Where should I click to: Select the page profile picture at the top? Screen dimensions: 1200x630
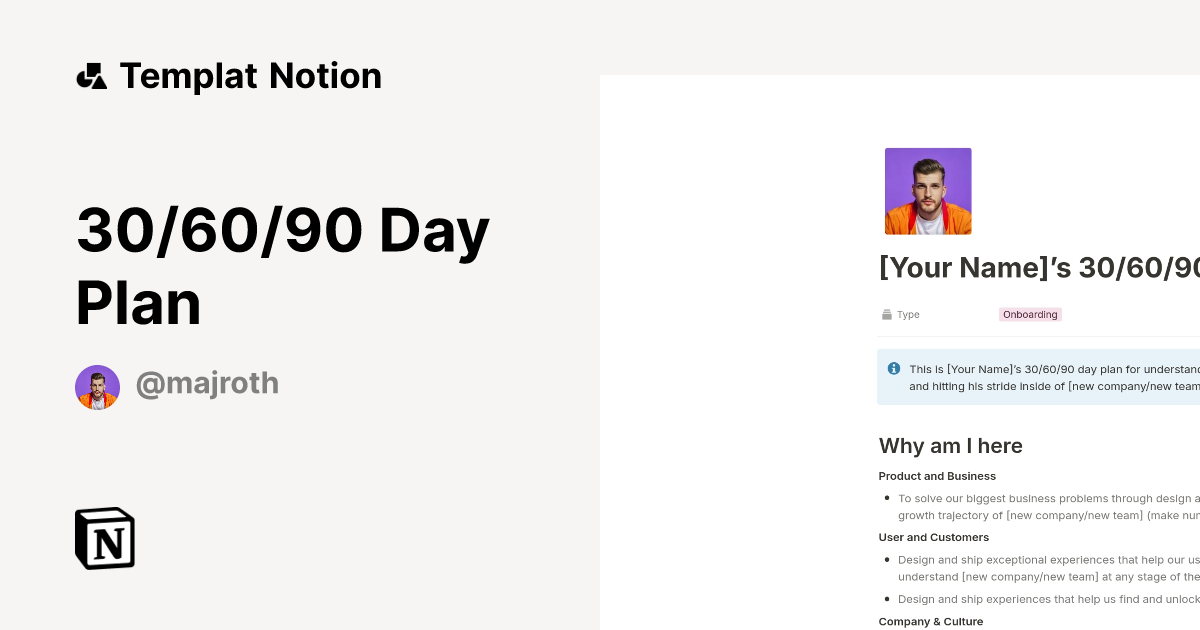click(928, 191)
